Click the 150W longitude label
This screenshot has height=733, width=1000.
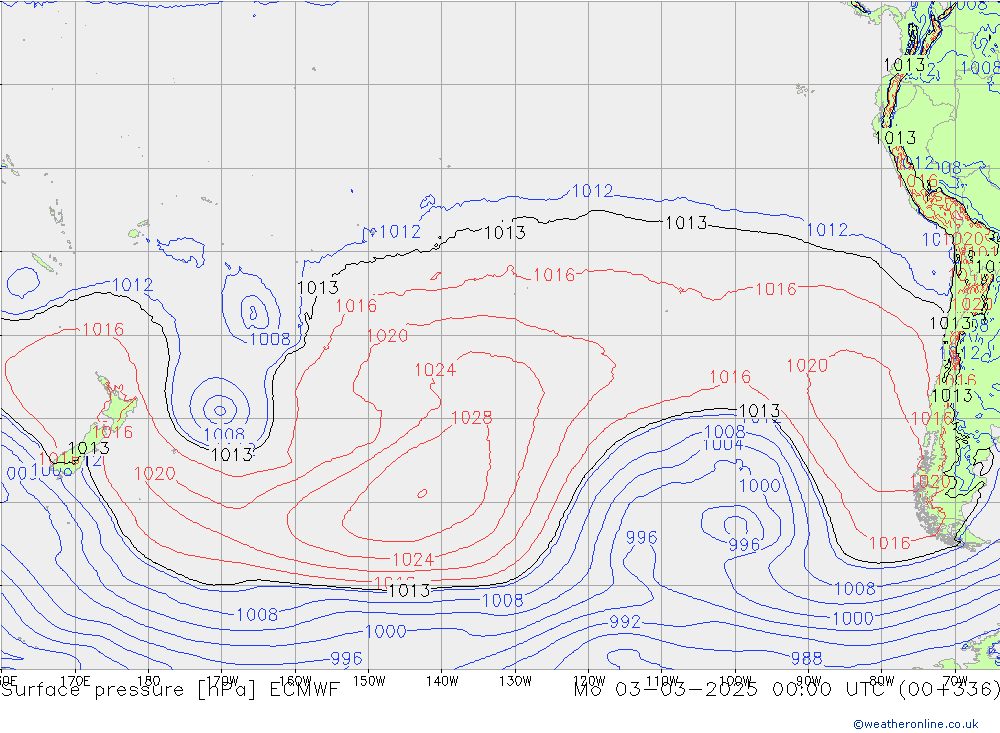click(369, 681)
